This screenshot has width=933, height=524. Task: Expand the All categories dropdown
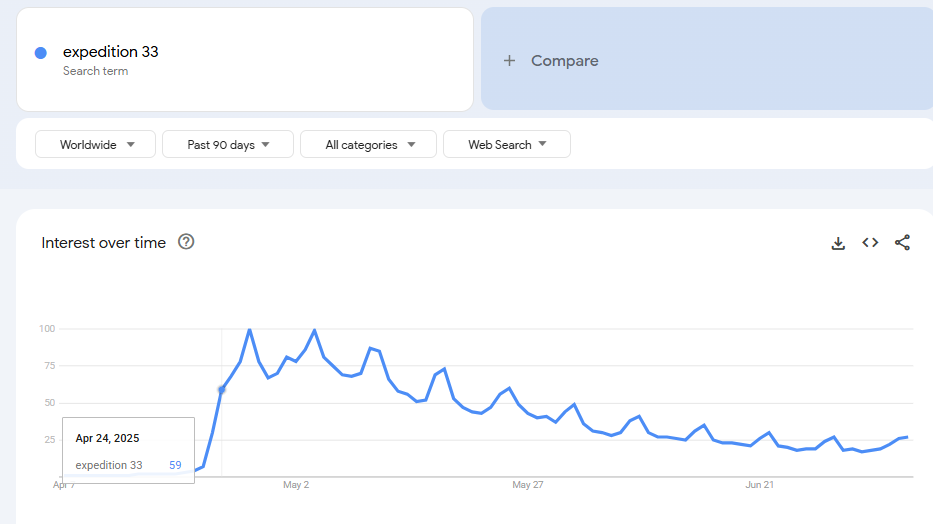(x=368, y=145)
